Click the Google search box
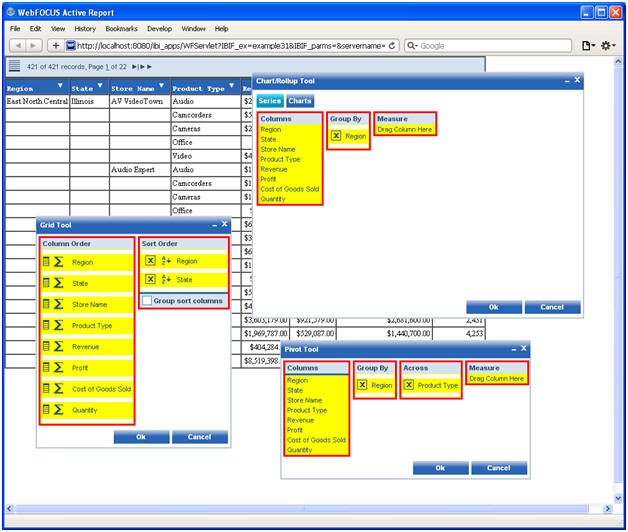 tap(488, 46)
